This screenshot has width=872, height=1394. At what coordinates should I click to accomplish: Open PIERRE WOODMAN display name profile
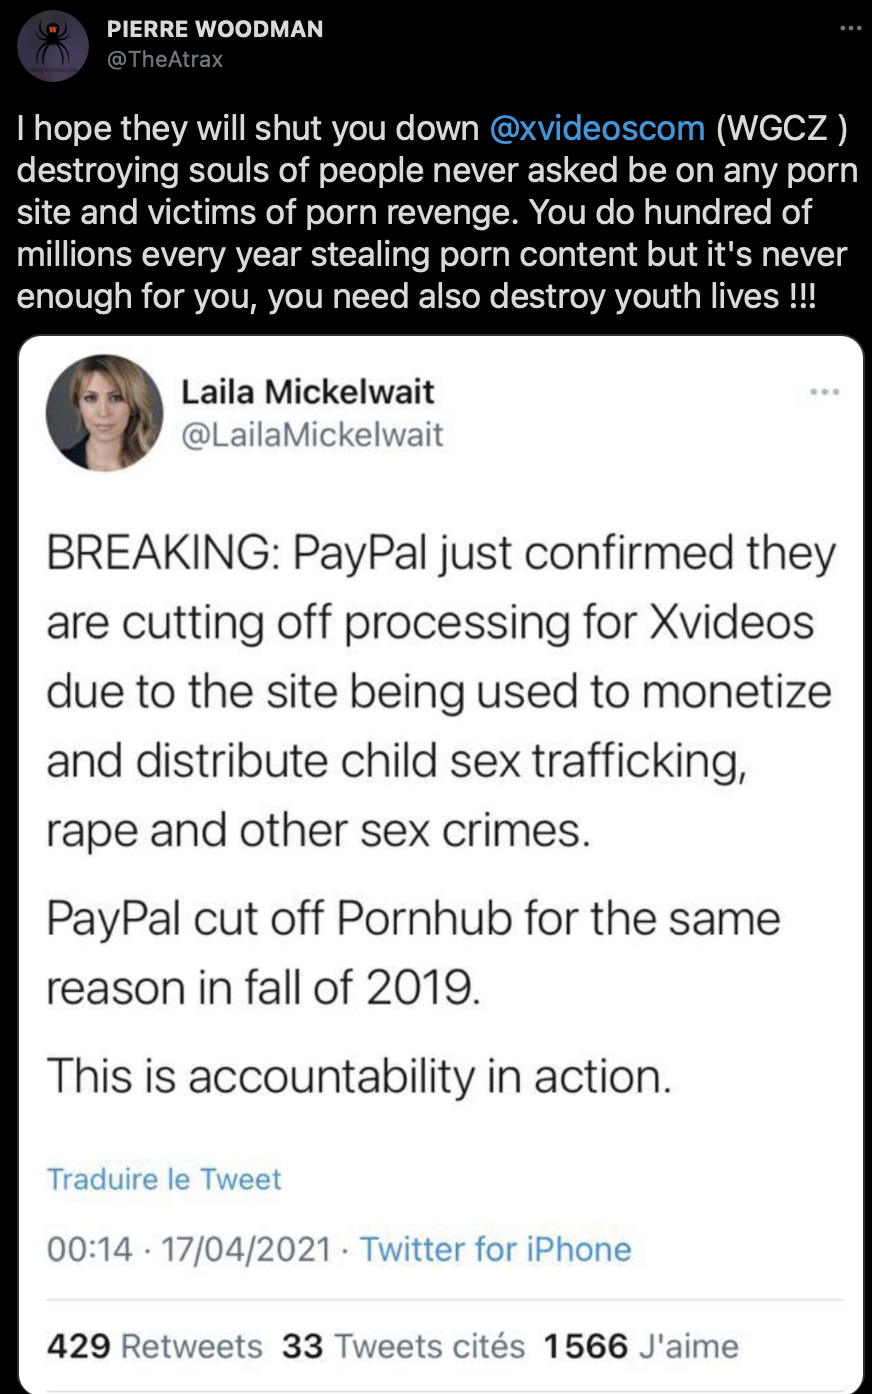point(215,29)
